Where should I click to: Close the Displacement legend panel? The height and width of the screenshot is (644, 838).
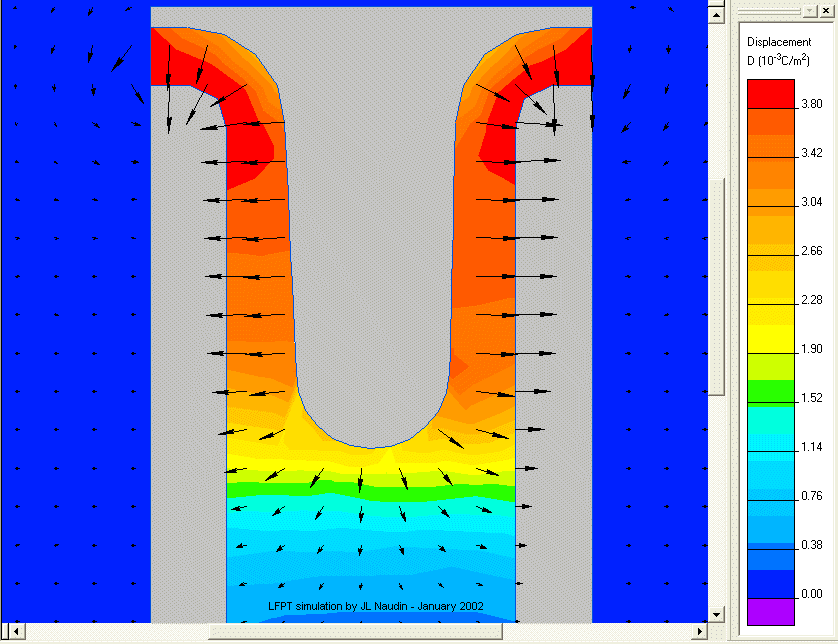click(x=825, y=11)
